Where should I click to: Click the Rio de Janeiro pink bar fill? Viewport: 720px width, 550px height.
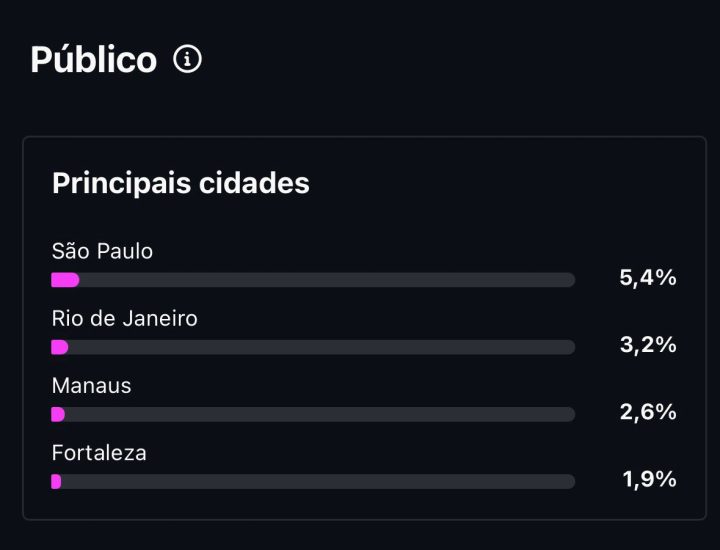click(60, 347)
